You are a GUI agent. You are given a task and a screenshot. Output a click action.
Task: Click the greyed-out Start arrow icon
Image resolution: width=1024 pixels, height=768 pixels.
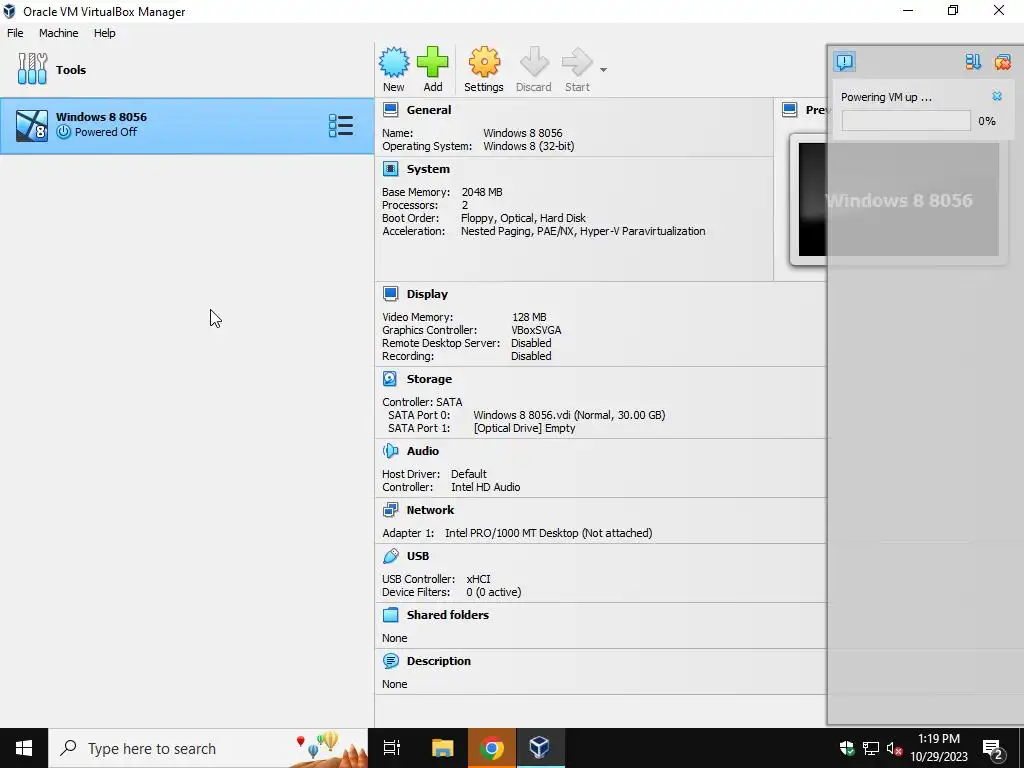pos(577,62)
